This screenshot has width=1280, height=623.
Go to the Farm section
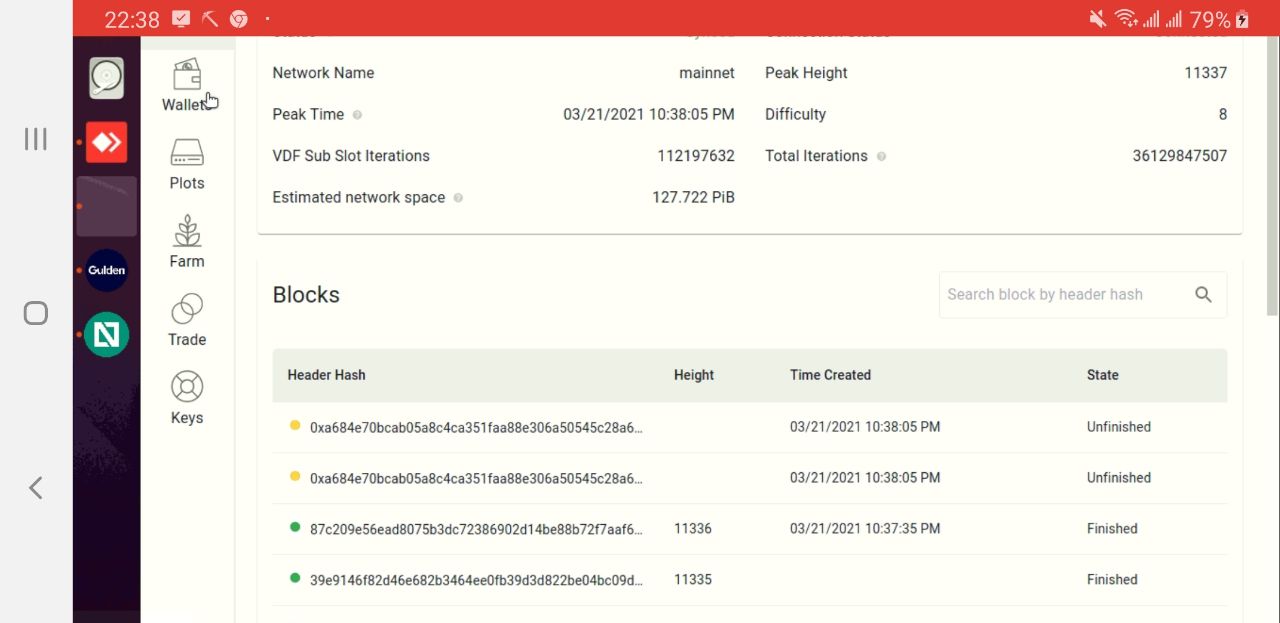pyautogui.click(x=187, y=242)
